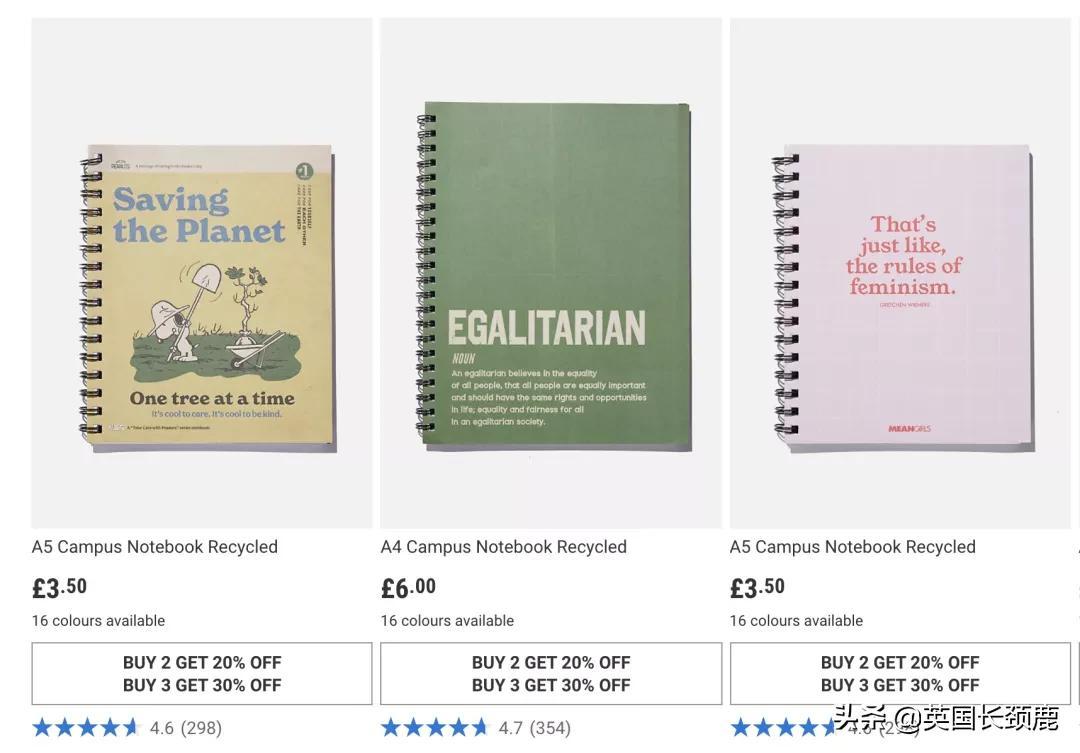Click first A5 Campus Notebook Recycled title
This screenshot has width=1080, height=753.
(155, 547)
